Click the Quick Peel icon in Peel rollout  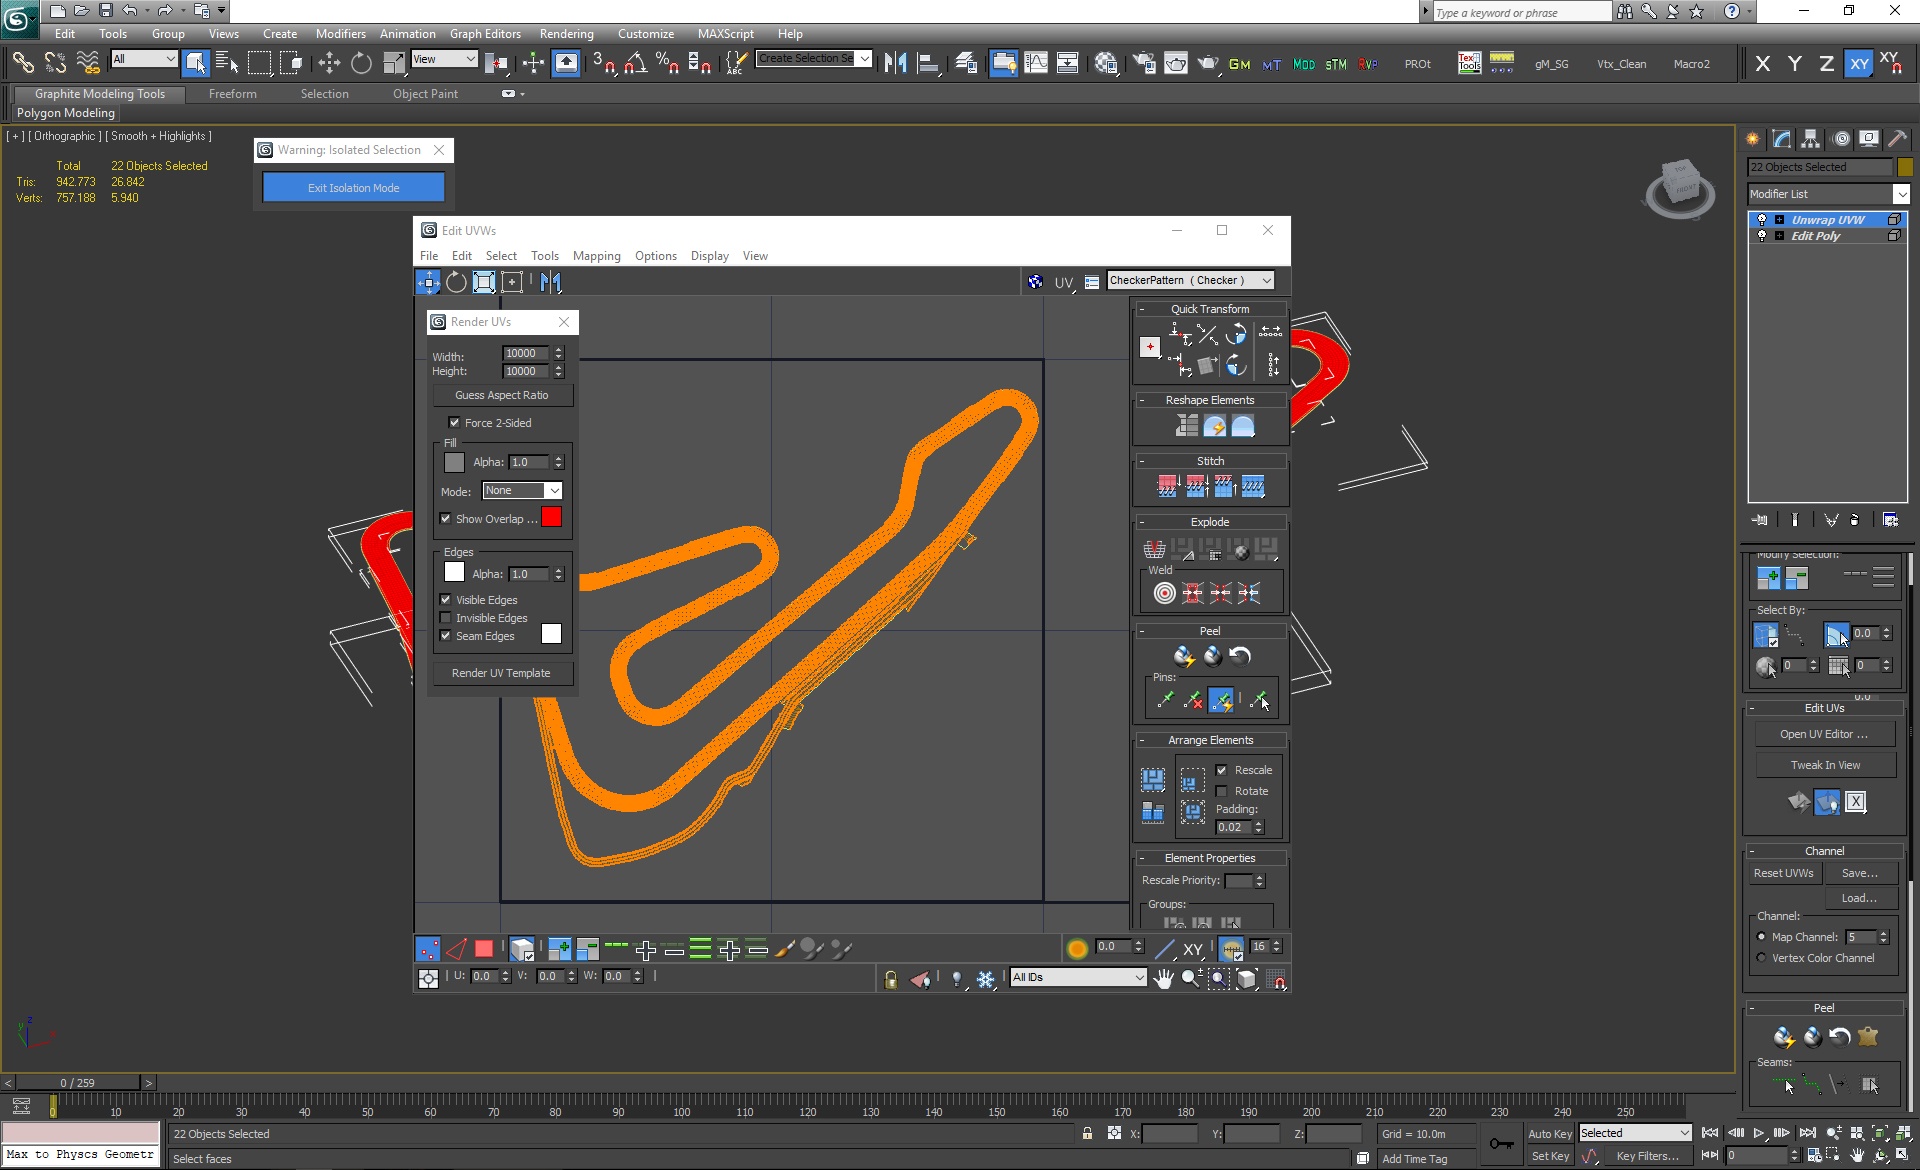(x=1184, y=656)
